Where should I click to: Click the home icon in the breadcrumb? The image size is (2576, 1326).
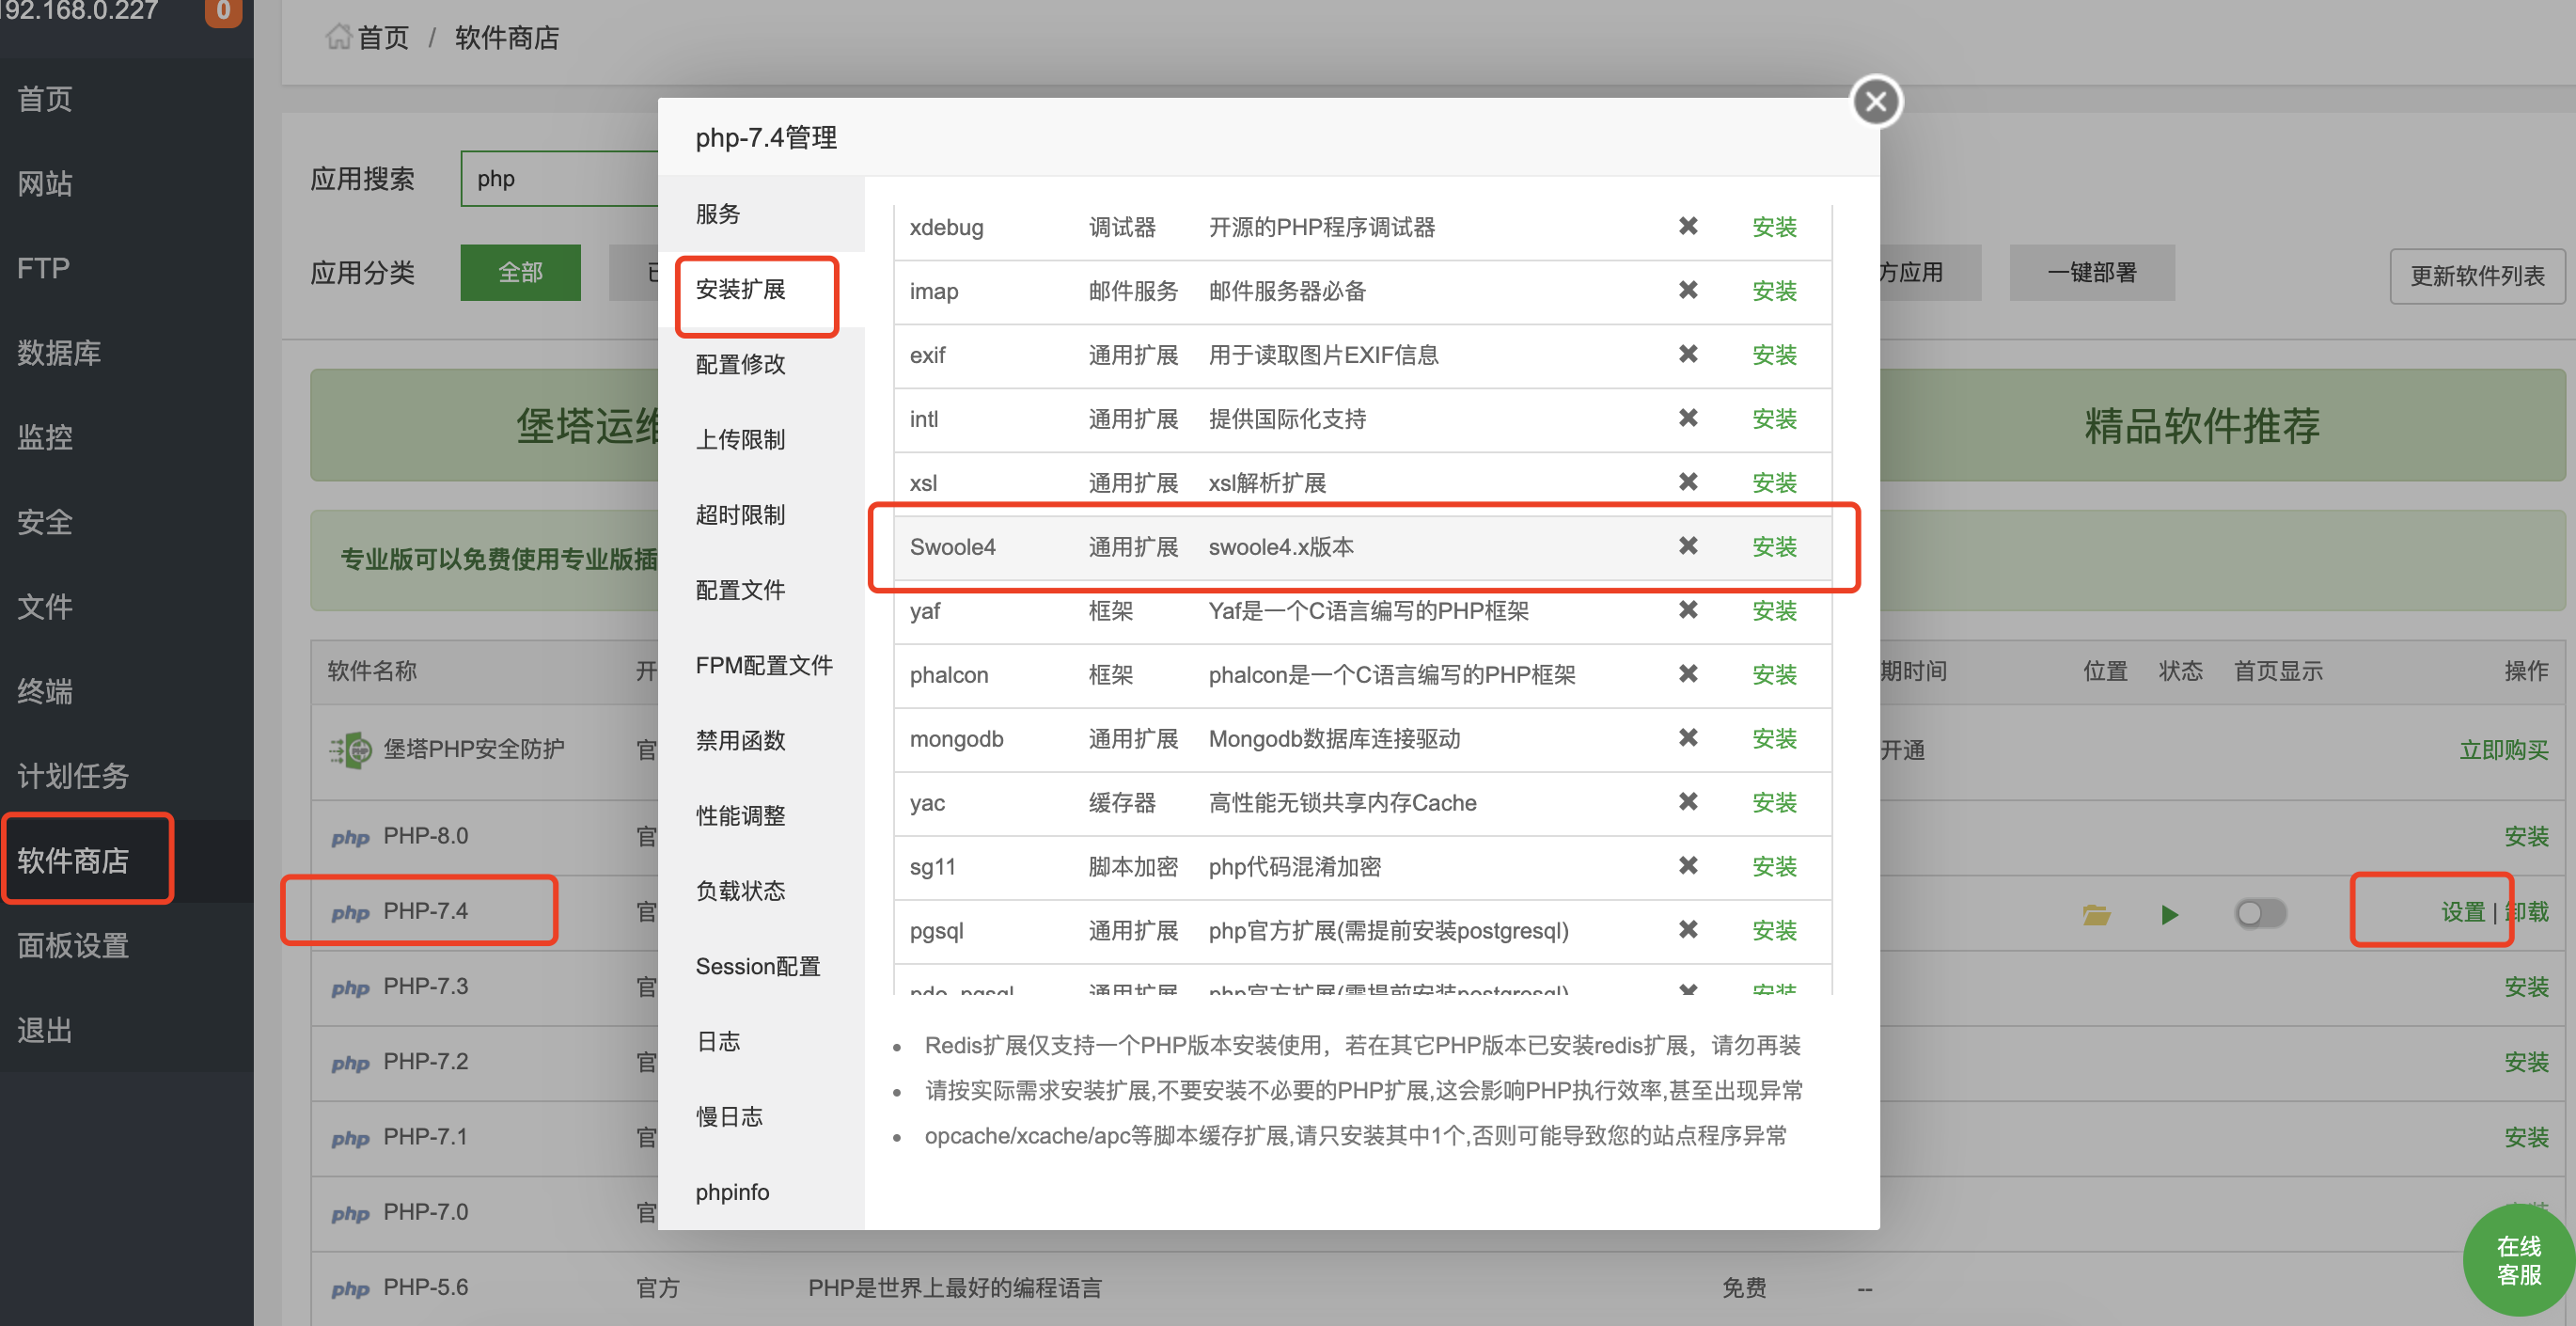coord(338,37)
